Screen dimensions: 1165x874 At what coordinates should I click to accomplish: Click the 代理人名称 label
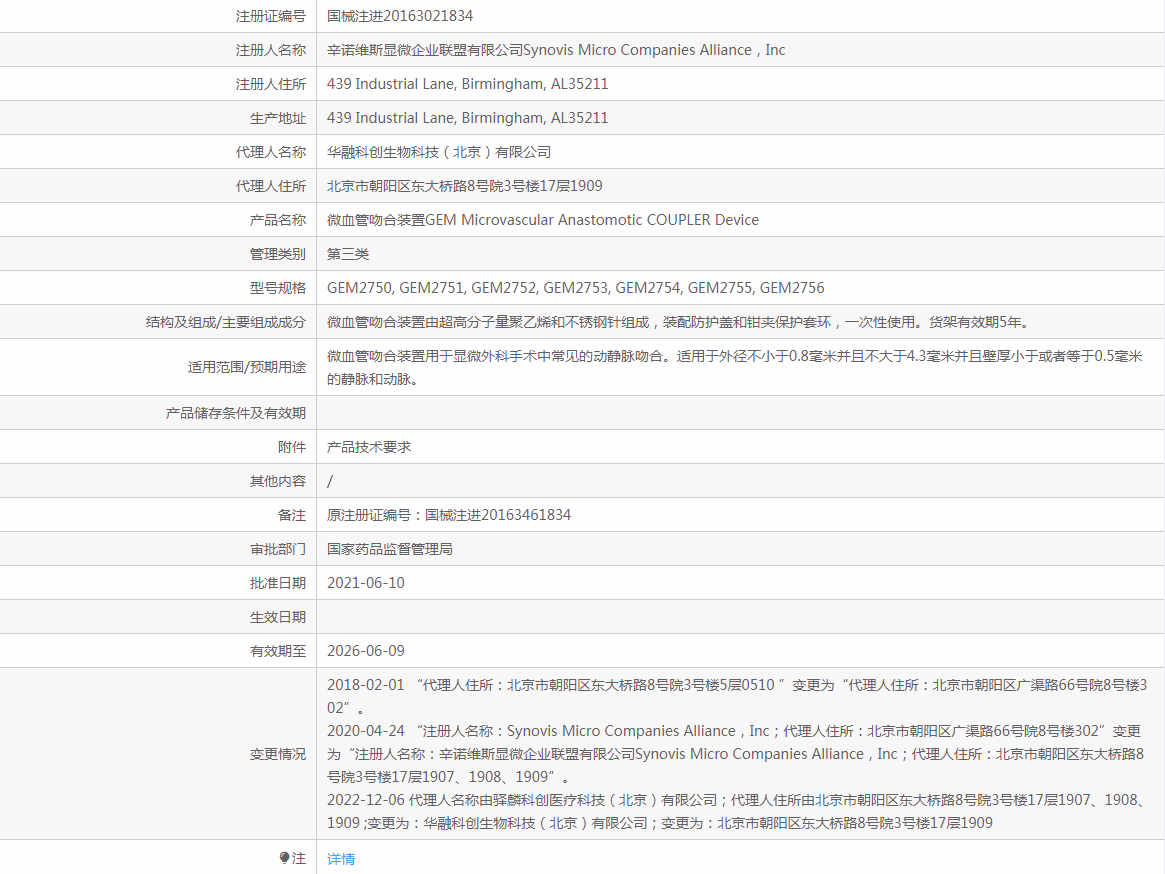click(x=270, y=152)
